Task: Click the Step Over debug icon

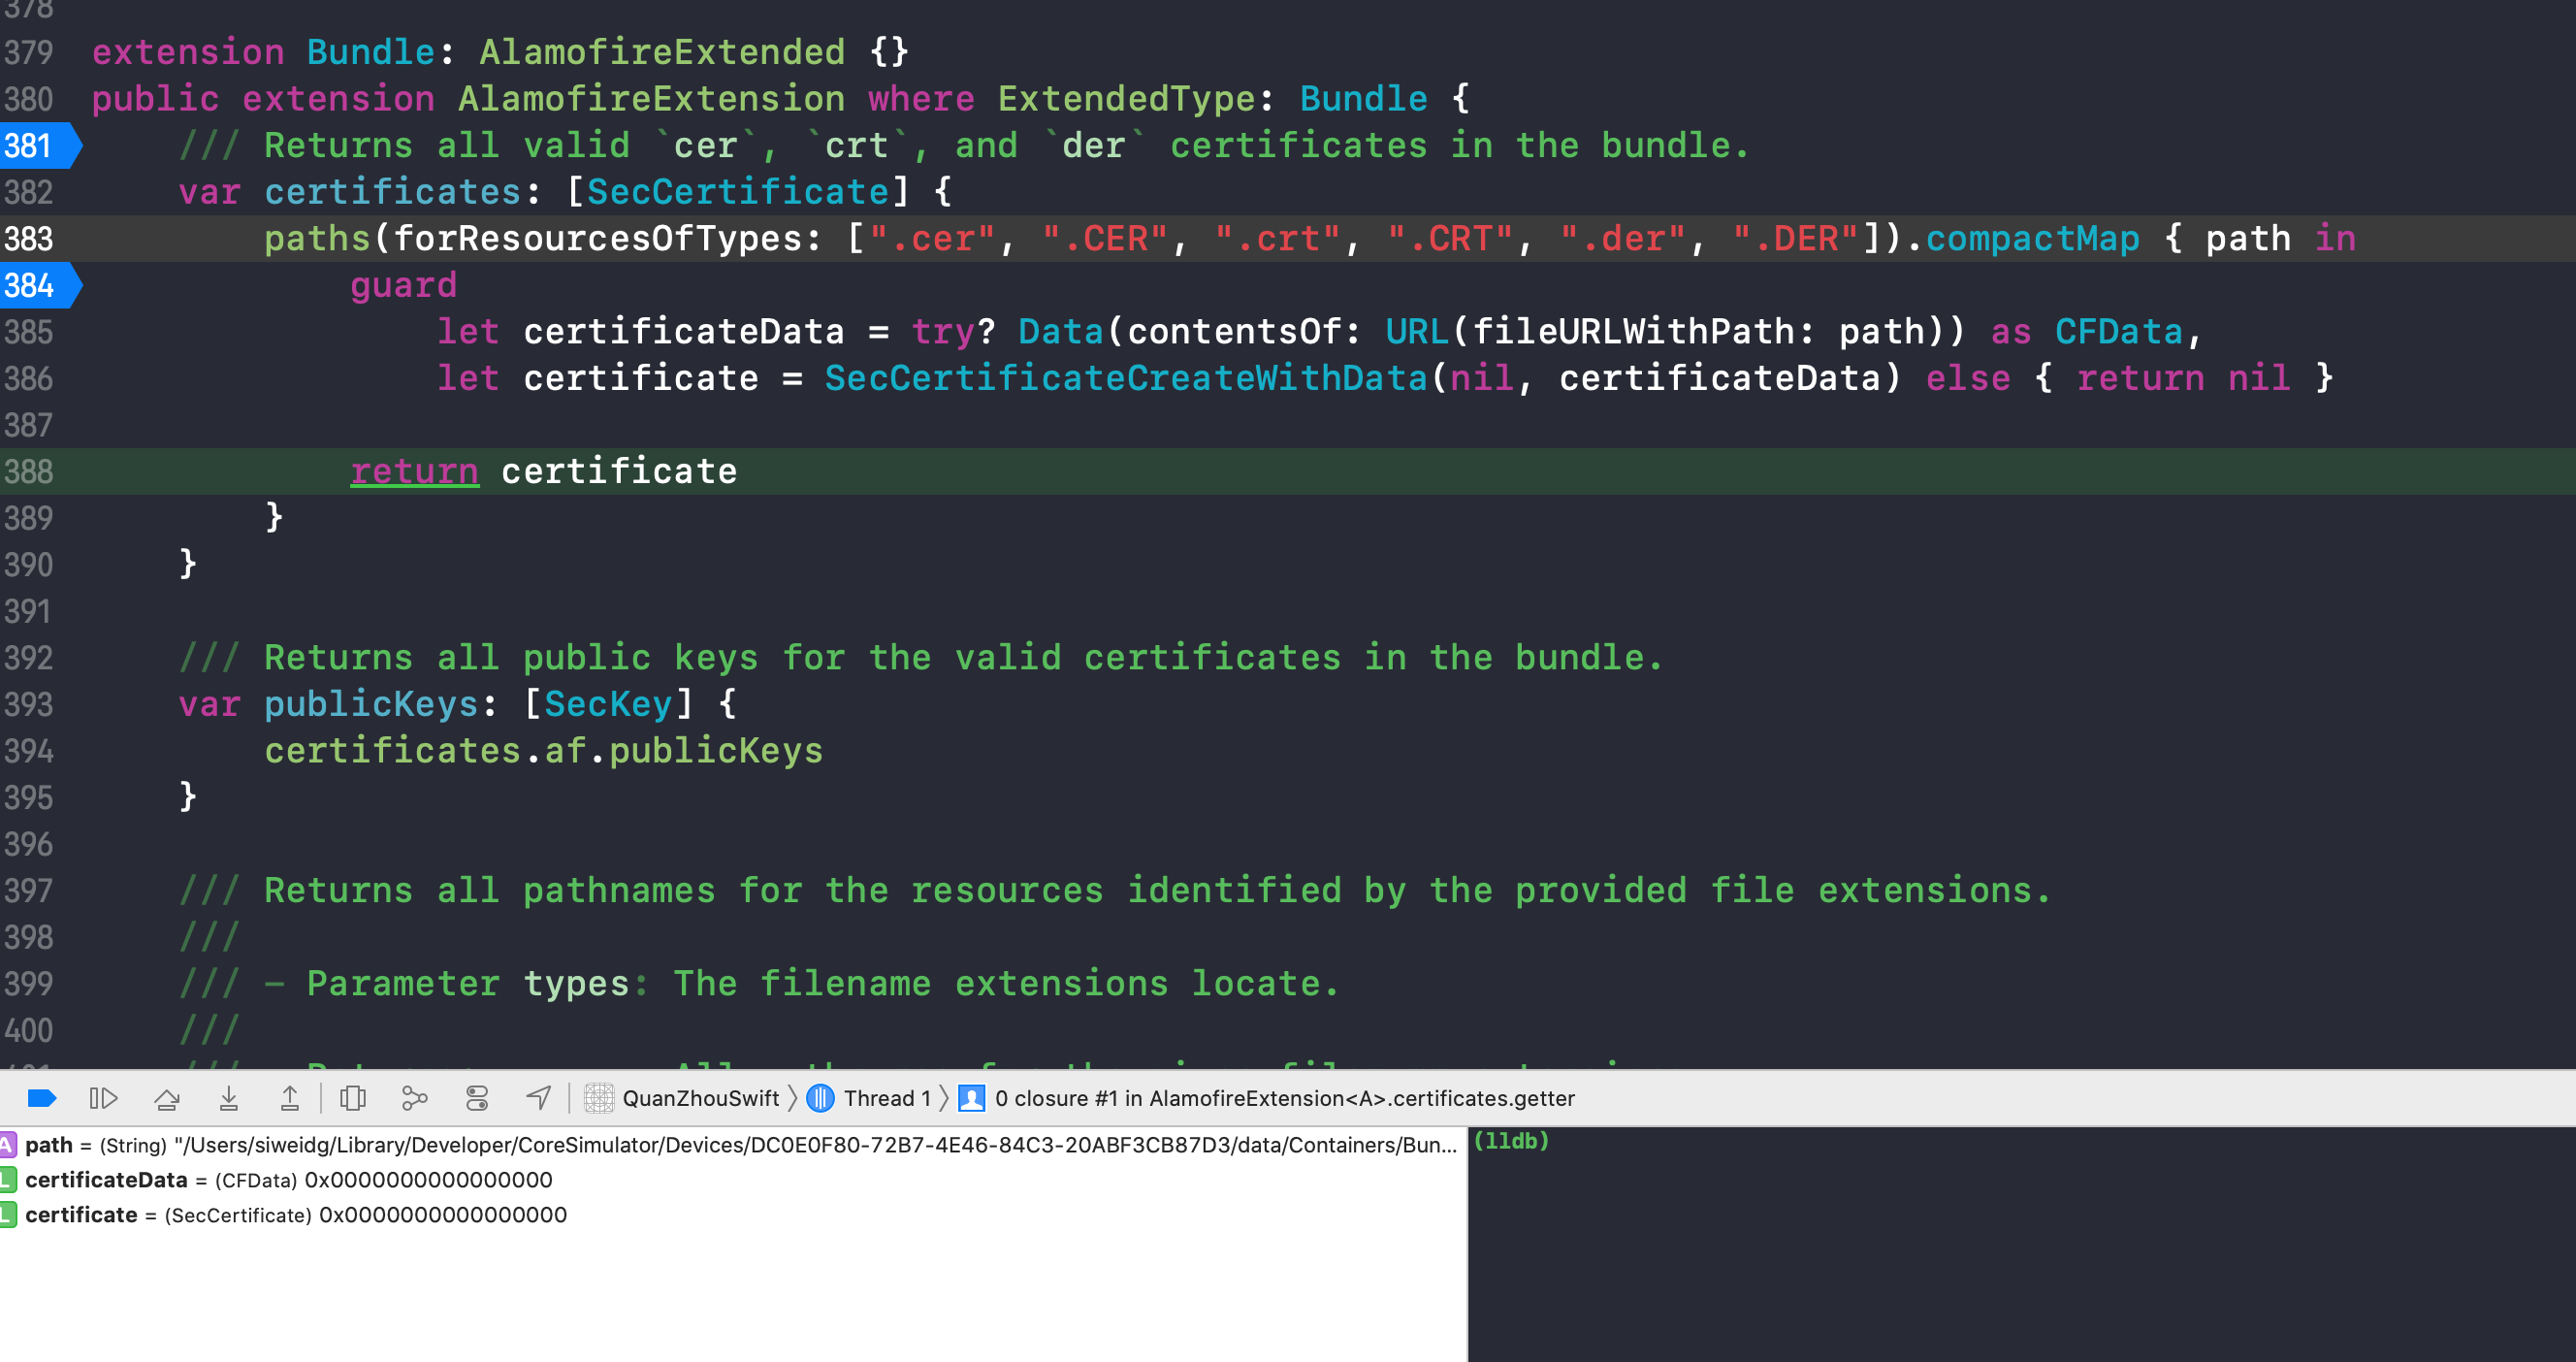Action: click(x=167, y=1098)
